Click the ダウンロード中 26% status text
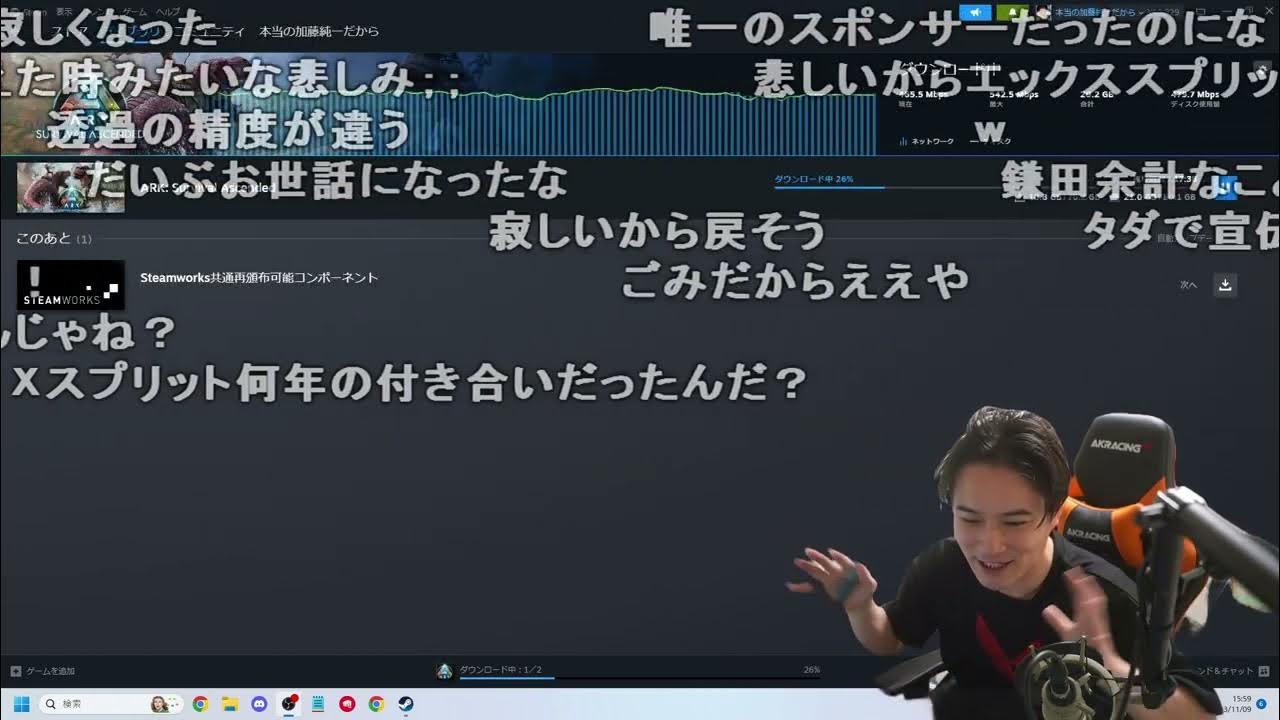 [814, 179]
